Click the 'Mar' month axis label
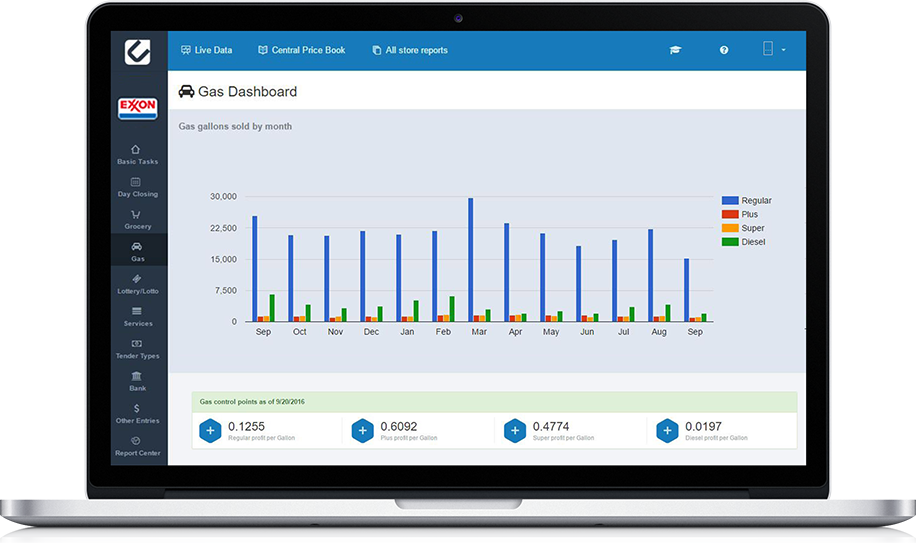This screenshot has width=916, height=543. 479,332
